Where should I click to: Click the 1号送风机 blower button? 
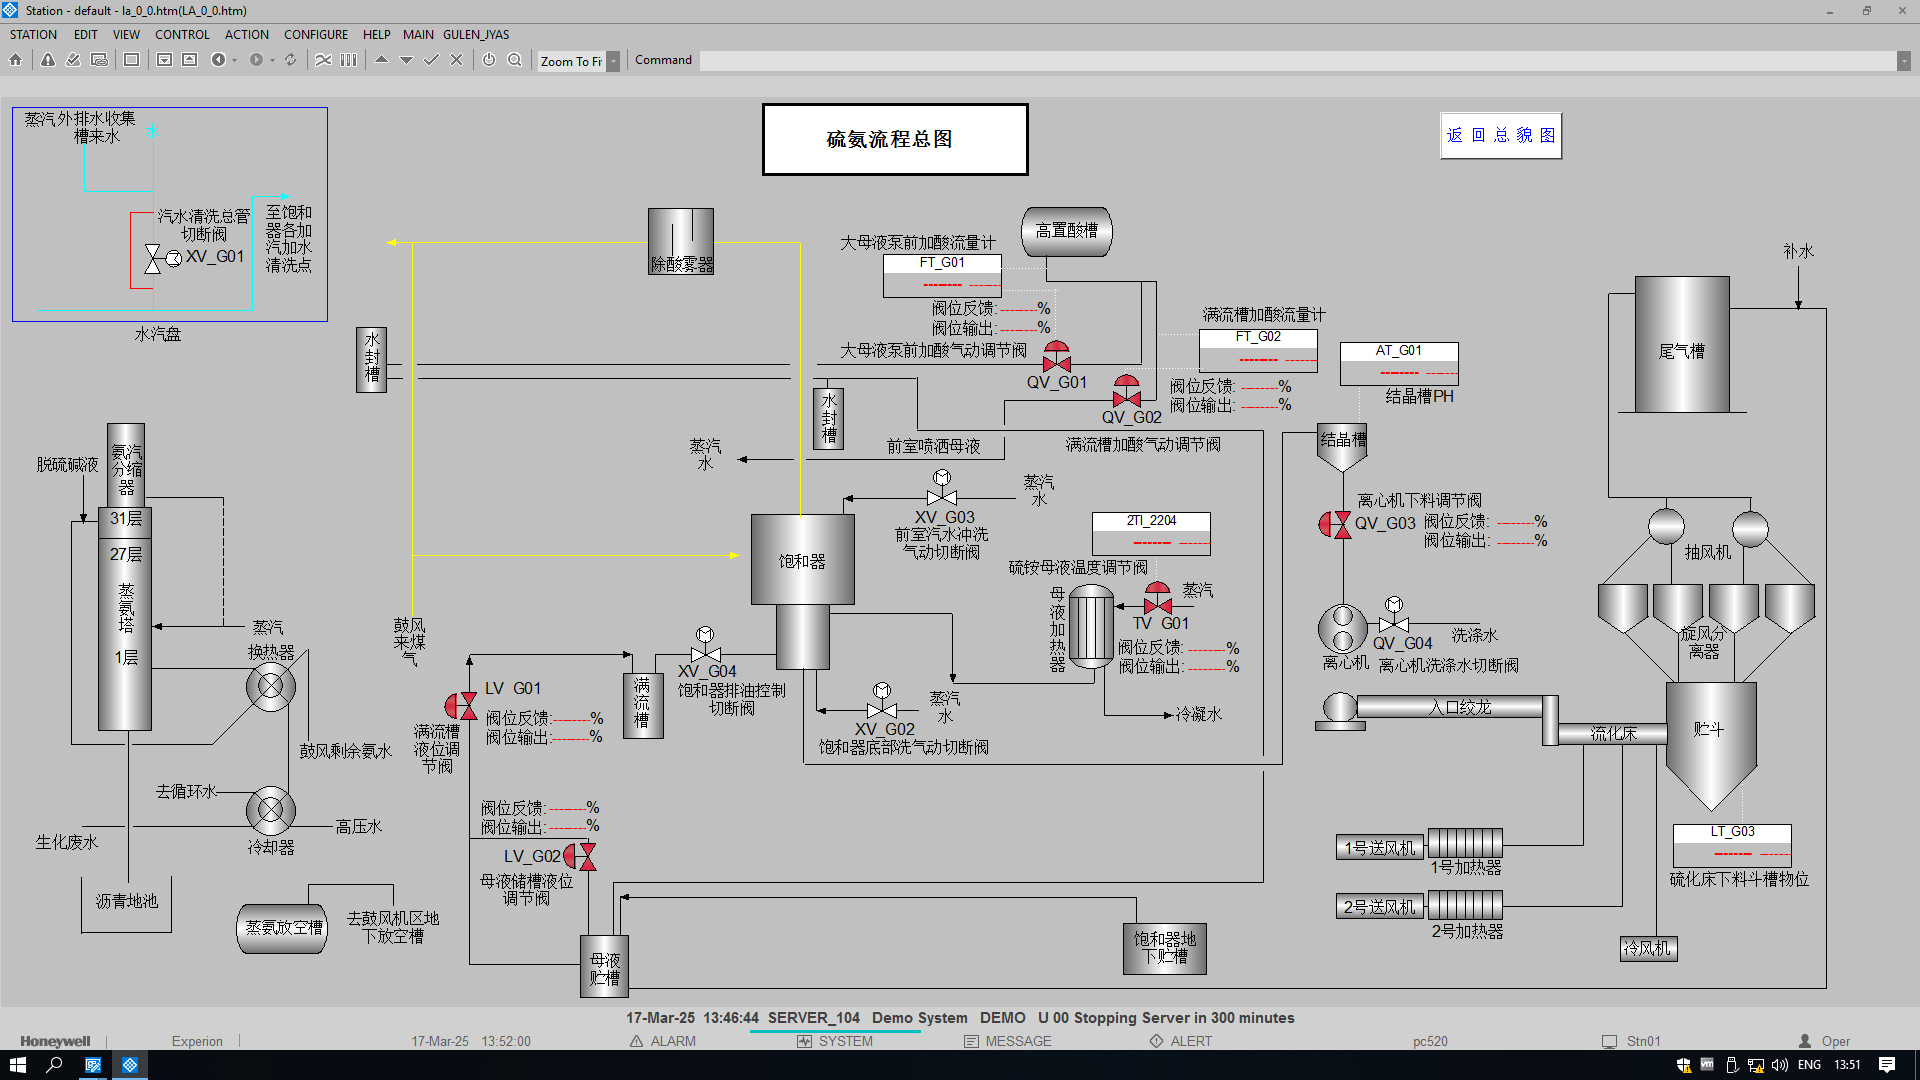[x=1380, y=848]
